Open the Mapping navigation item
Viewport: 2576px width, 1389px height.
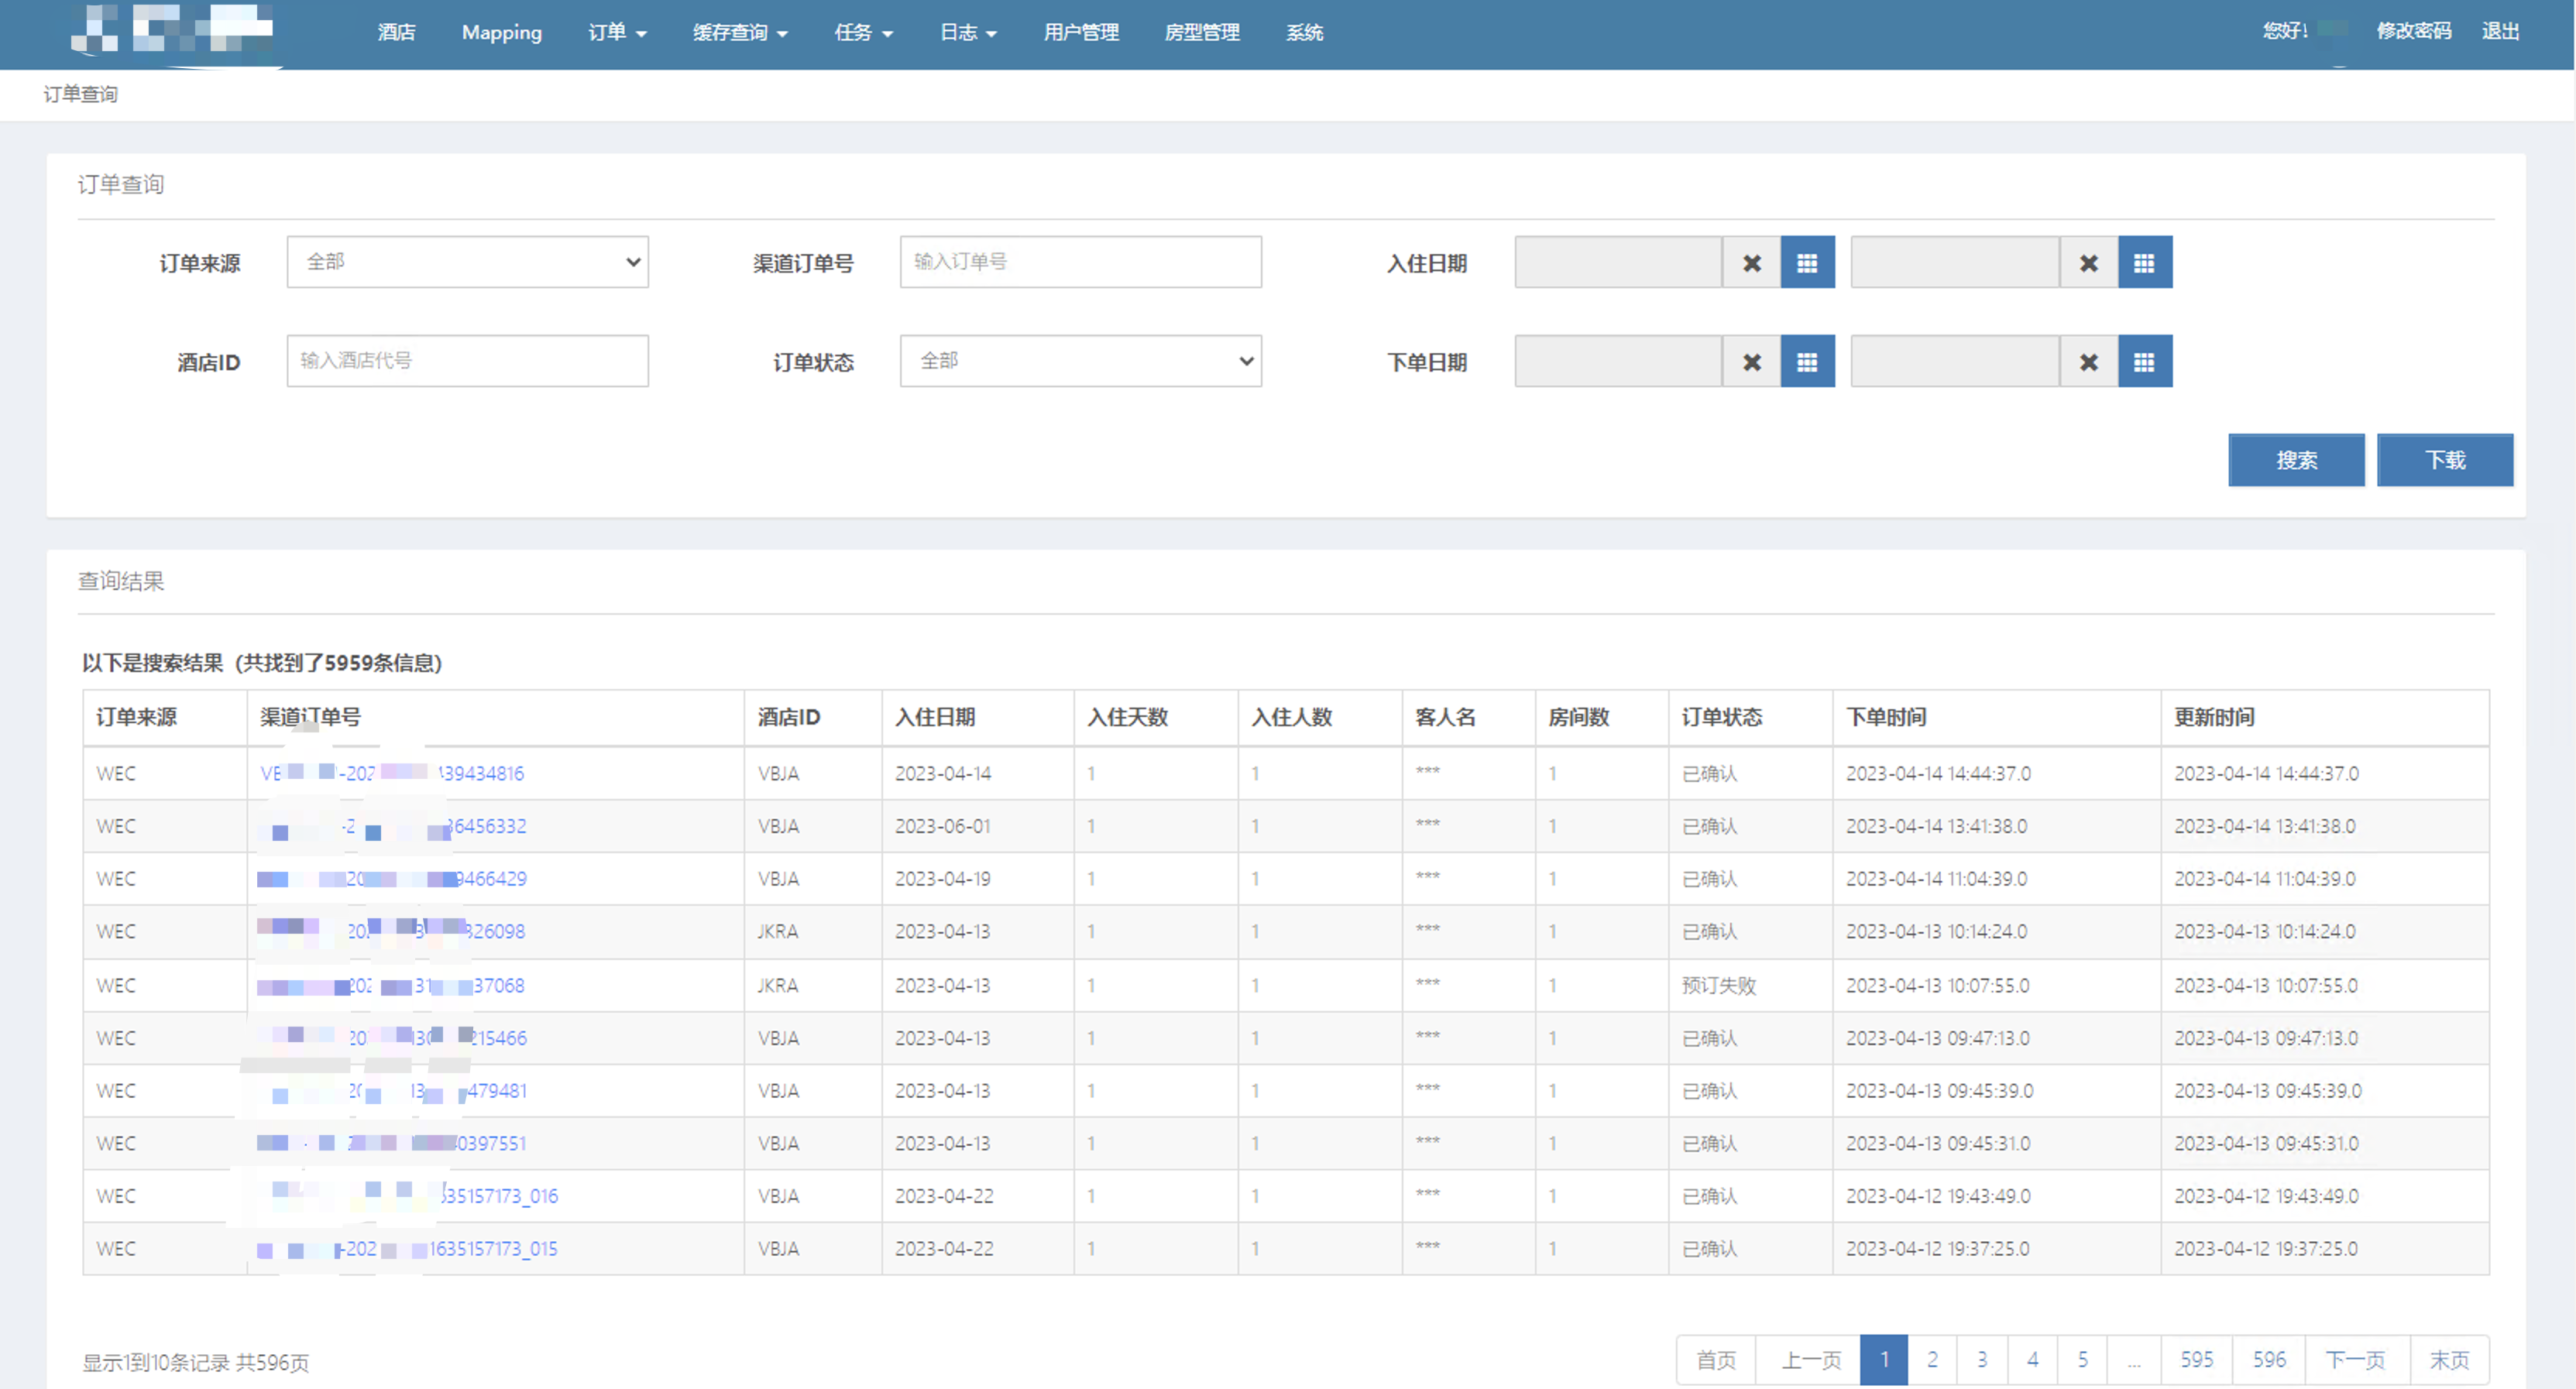click(x=502, y=32)
